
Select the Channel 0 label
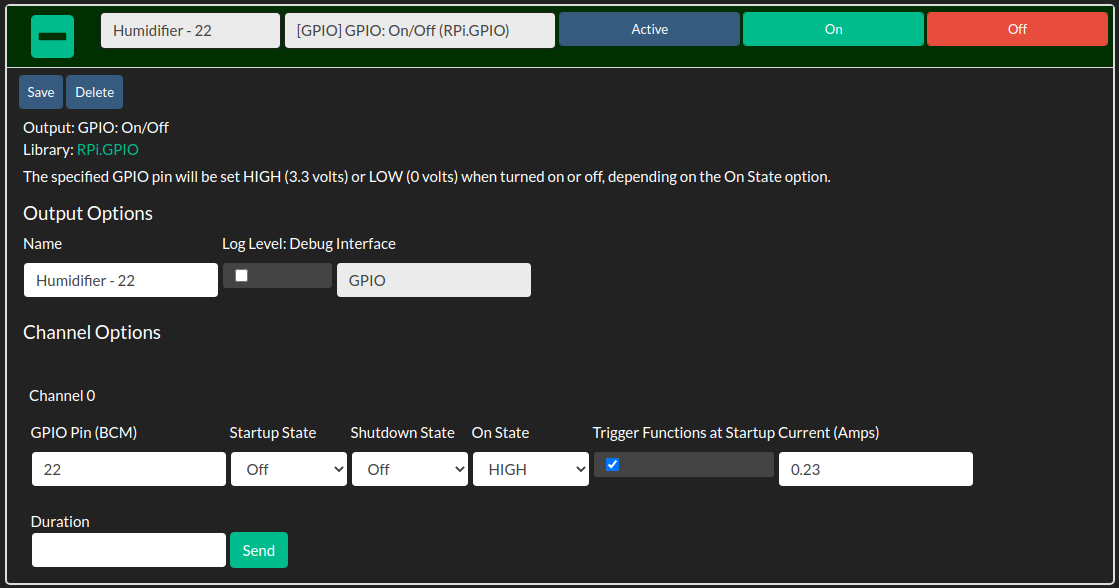tap(62, 396)
